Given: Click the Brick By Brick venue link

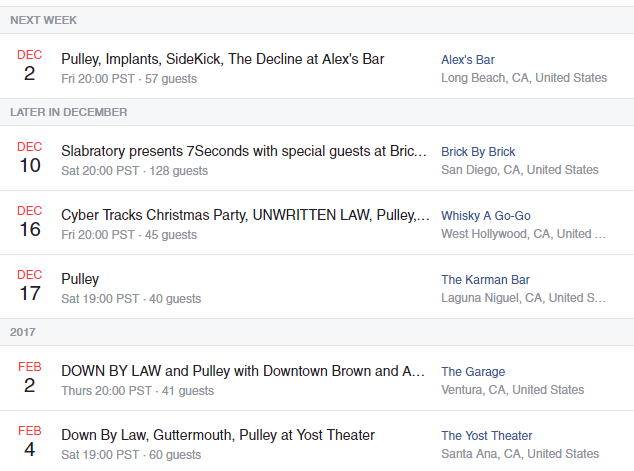Looking at the screenshot, I should point(478,152).
